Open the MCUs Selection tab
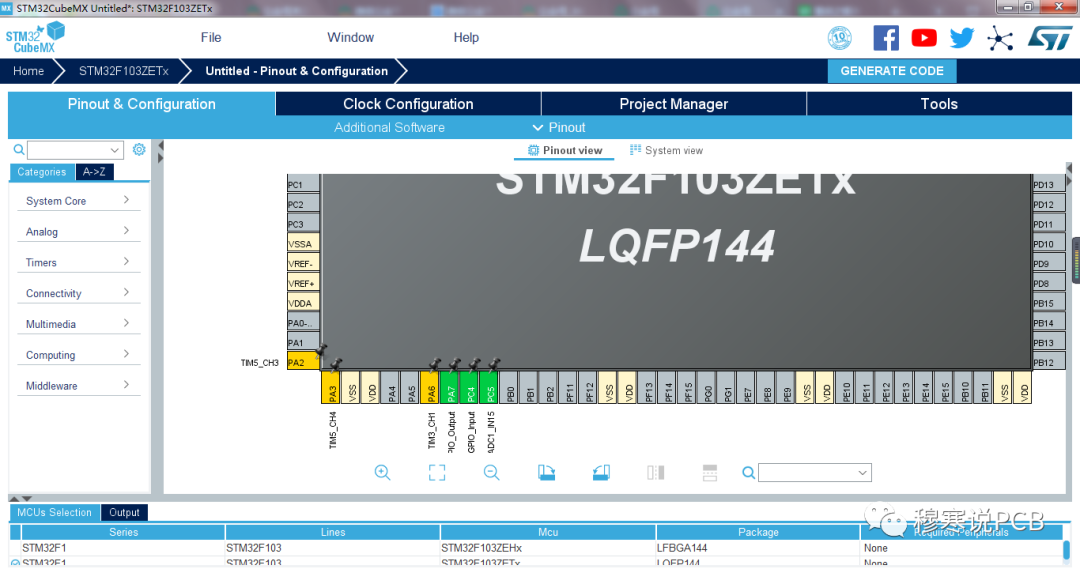This screenshot has height=569, width=1080. click(54, 513)
